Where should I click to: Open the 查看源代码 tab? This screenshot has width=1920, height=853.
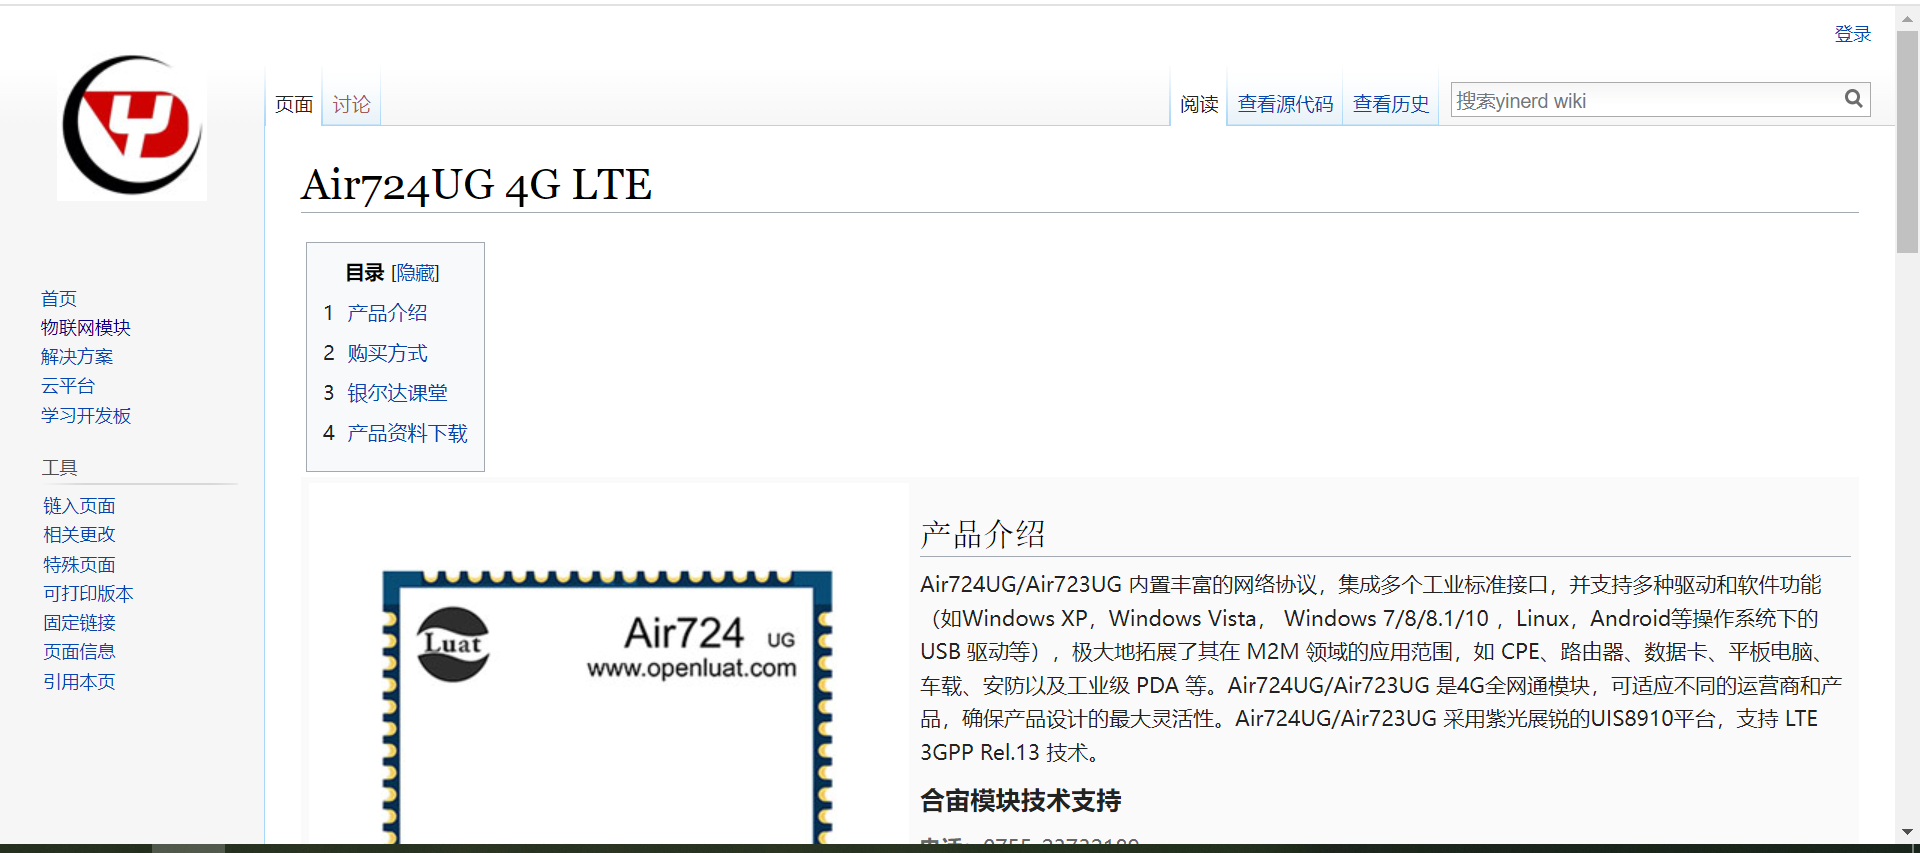[1285, 104]
